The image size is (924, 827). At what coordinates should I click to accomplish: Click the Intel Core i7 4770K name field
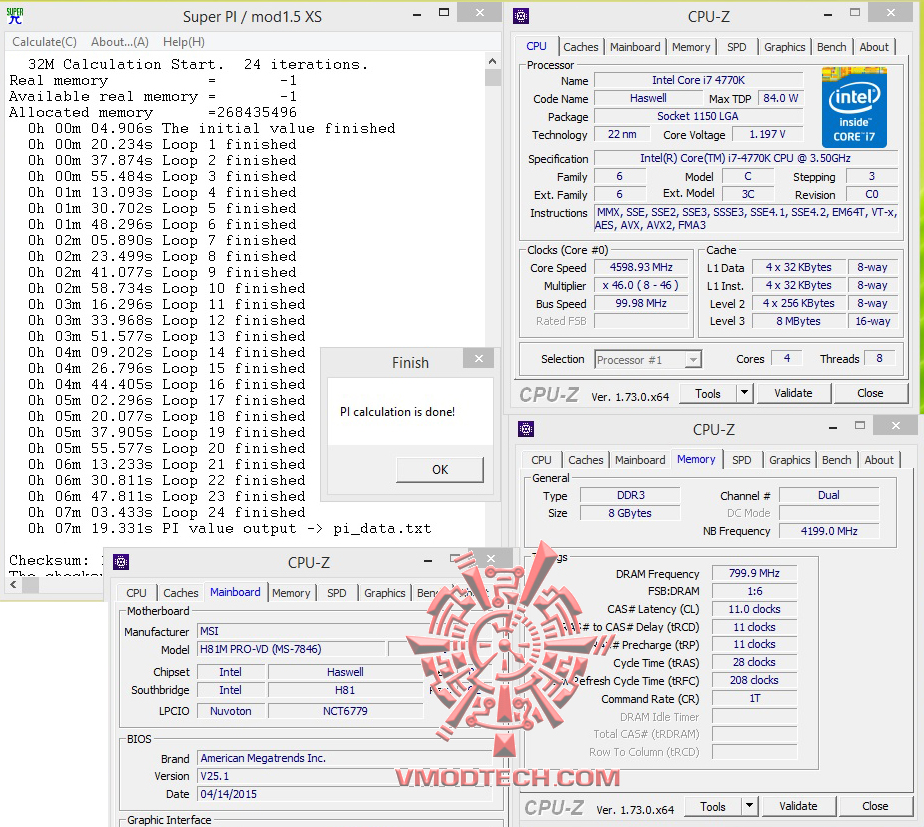coord(698,80)
